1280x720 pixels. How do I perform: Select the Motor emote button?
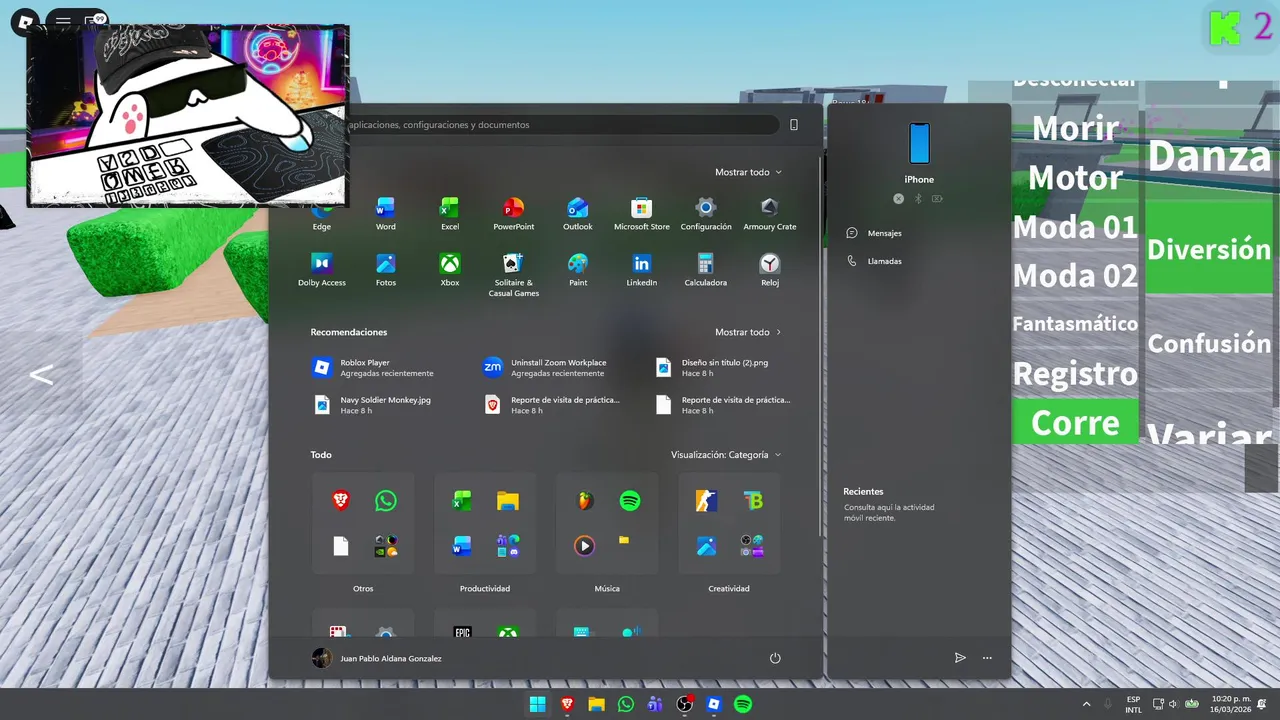click(x=1075, y=178)
